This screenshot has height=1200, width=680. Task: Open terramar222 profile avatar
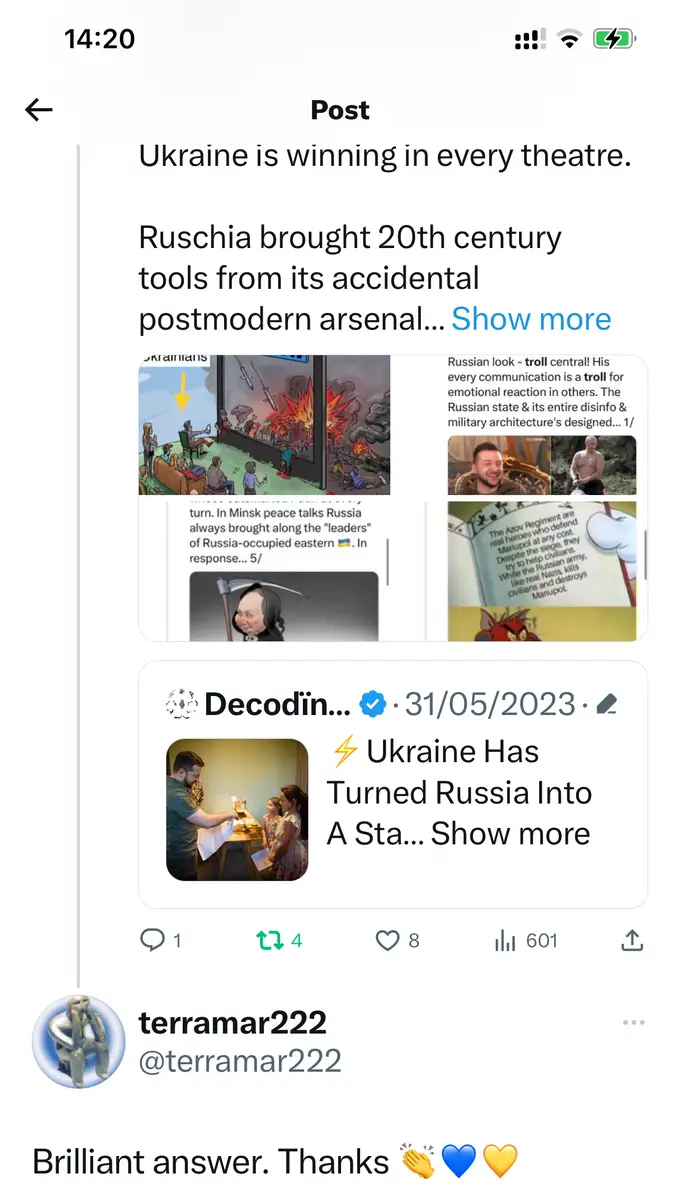pos(79,1041)
